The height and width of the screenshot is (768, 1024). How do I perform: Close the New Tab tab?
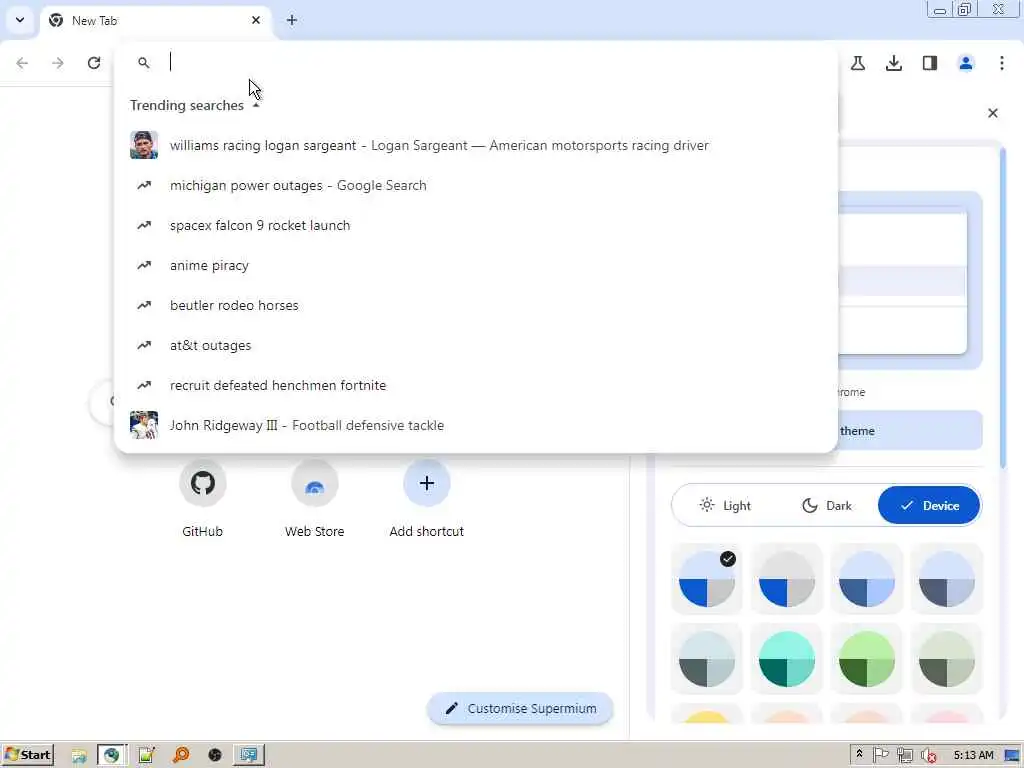pos(256,20)
